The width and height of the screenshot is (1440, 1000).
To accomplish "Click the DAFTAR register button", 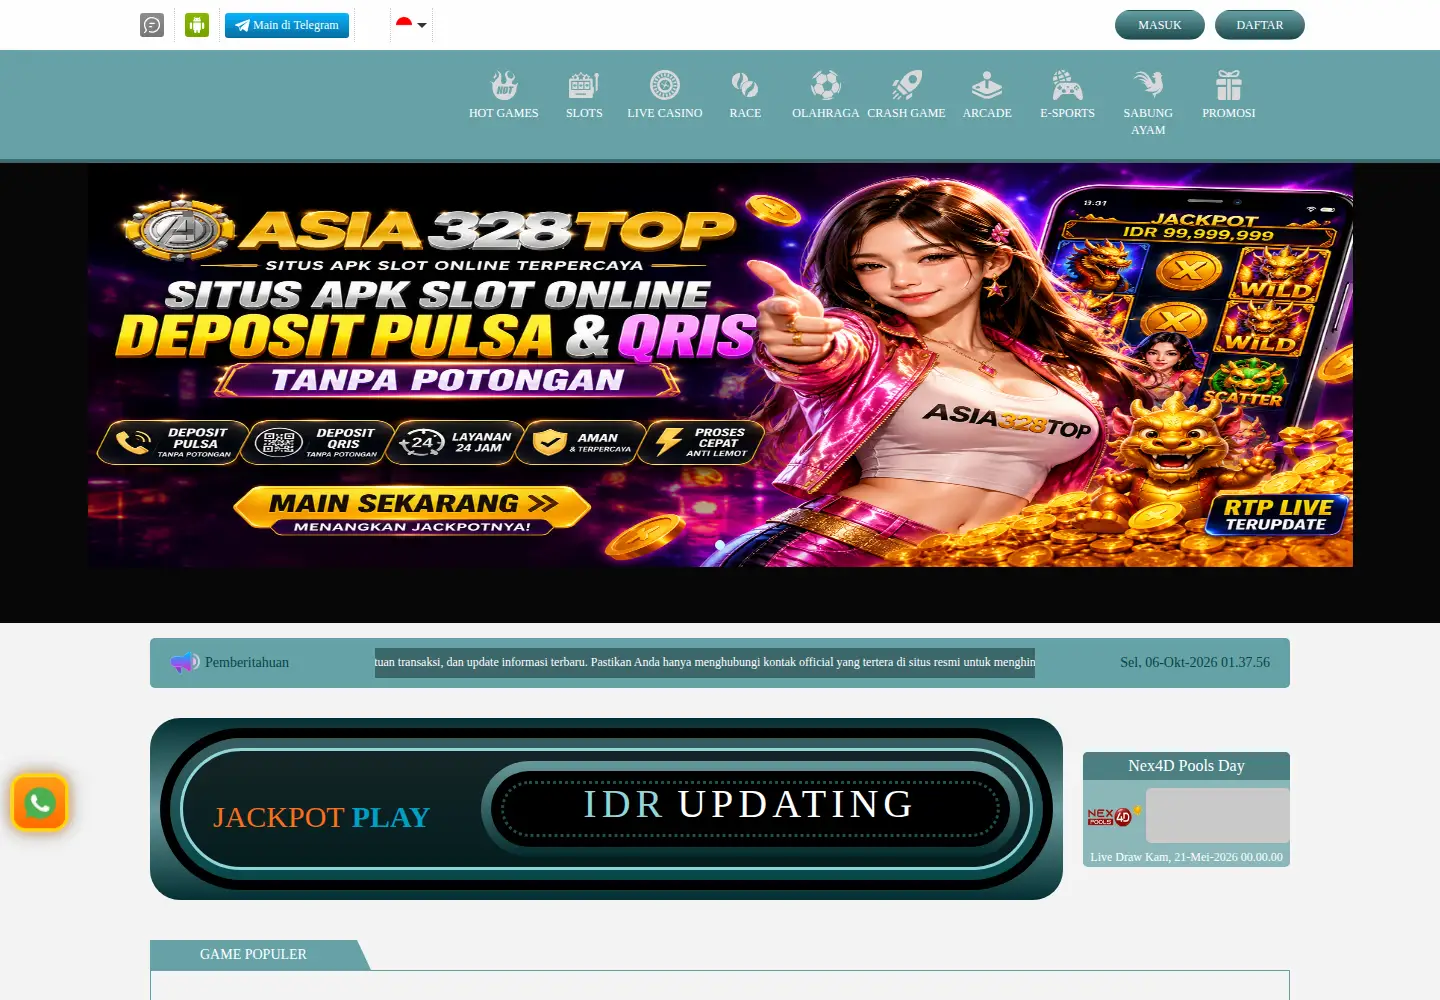I will click(x=1260, y=25).
